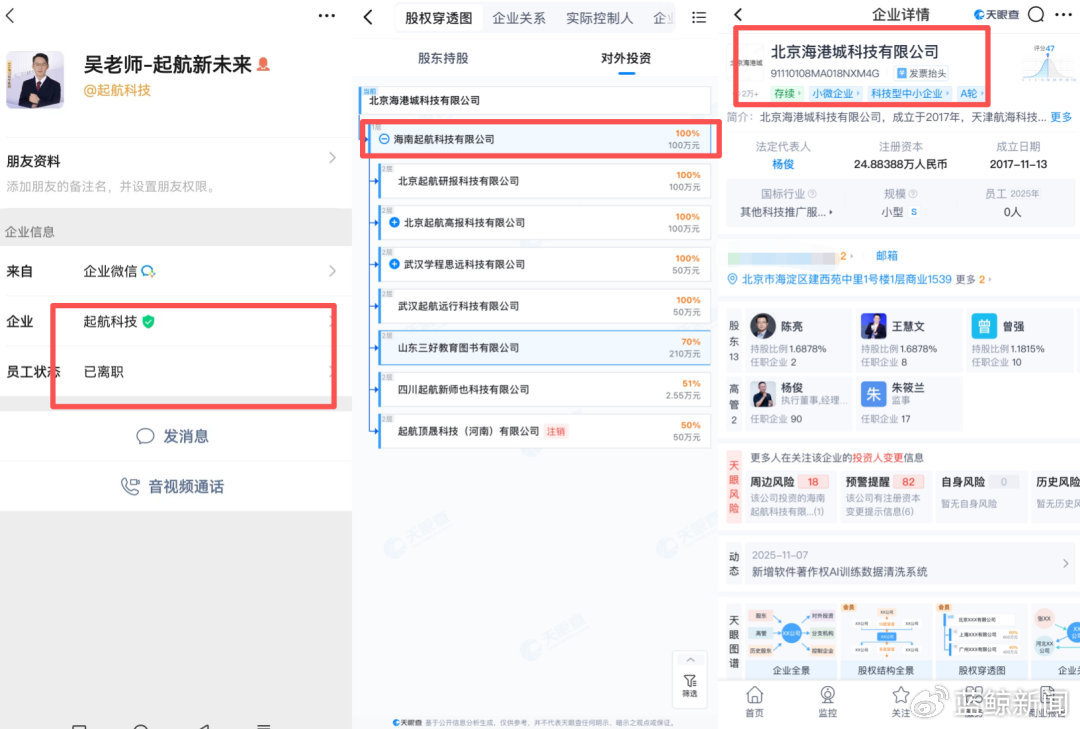Tap the 首页 home icon in bottom bar

(755, 702)
